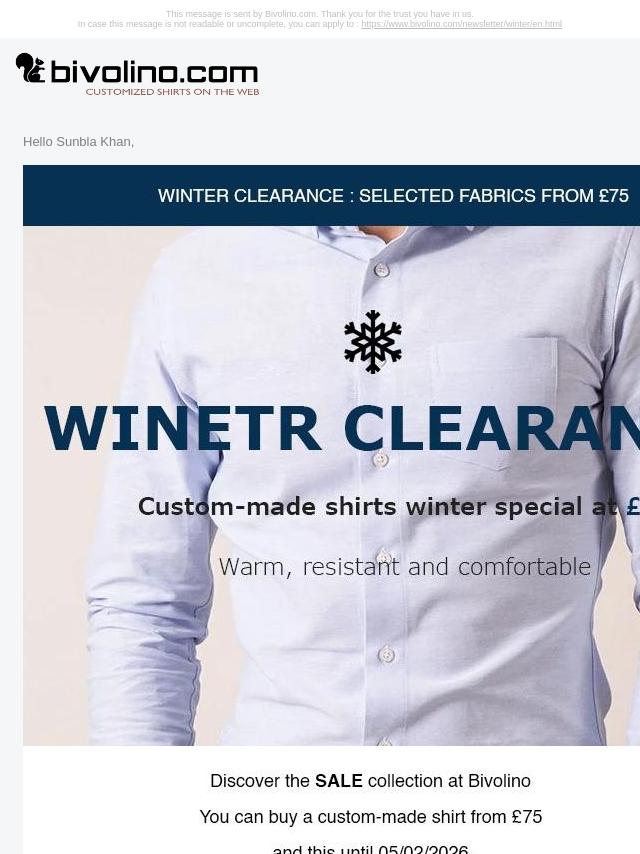Viewport: 640px width, 854px height.
Task: Click the 'Customized shirts on the web' tagline
Action: tap(172, 92)
